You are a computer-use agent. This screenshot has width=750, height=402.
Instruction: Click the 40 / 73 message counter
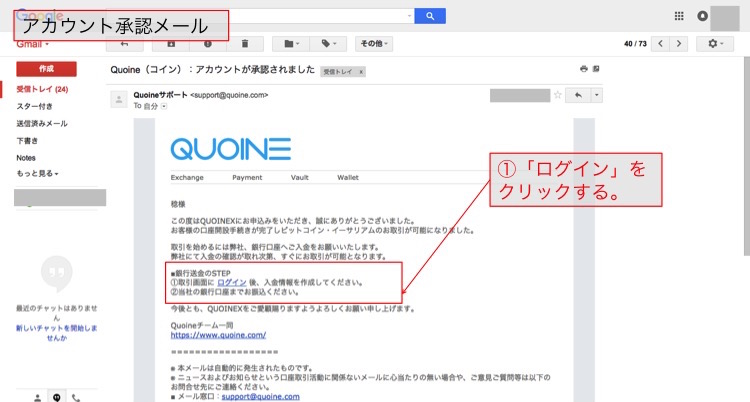tap(635, 44)
